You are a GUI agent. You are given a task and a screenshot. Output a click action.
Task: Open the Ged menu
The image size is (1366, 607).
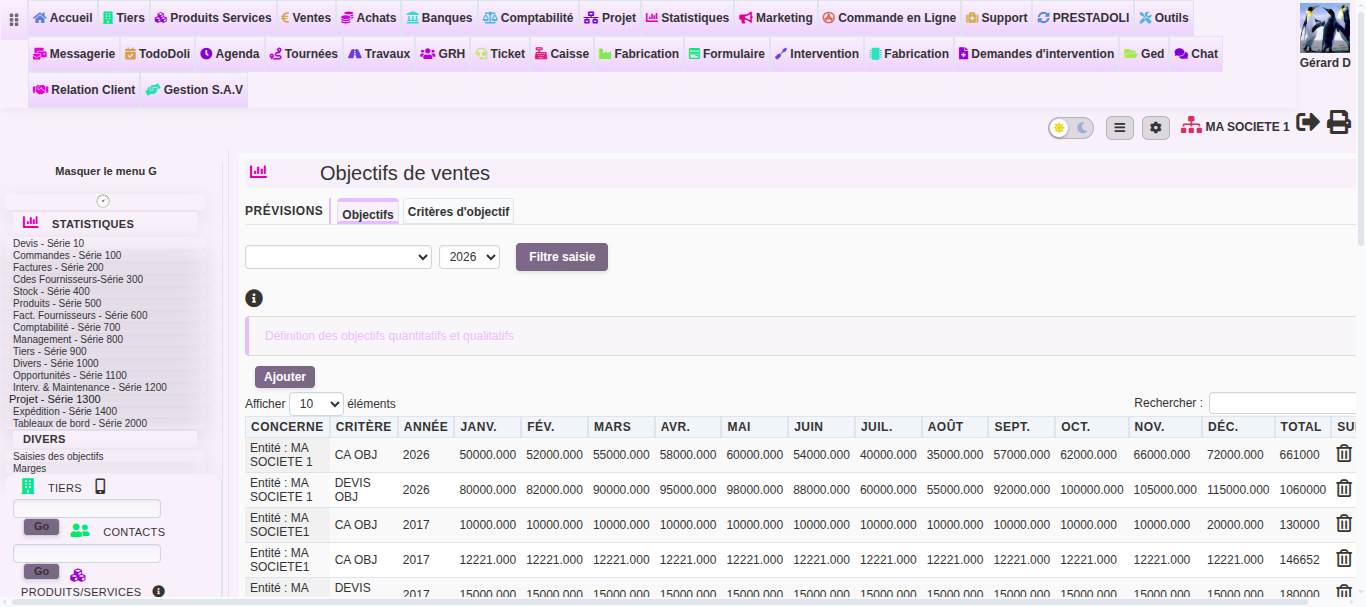[1143, 54]
